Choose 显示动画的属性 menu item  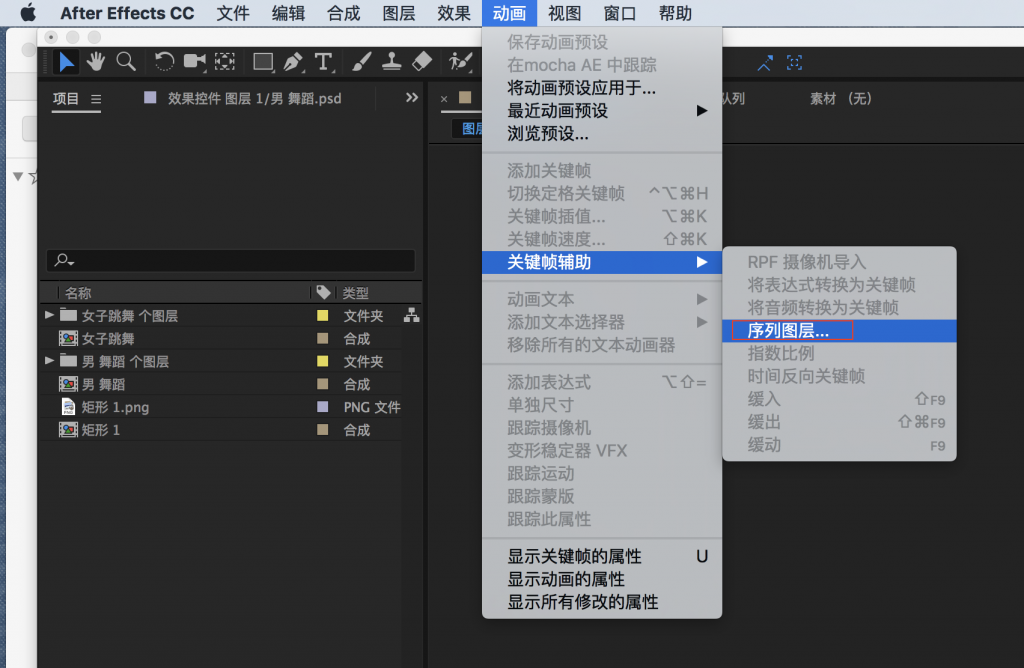(x=601, y=579)
